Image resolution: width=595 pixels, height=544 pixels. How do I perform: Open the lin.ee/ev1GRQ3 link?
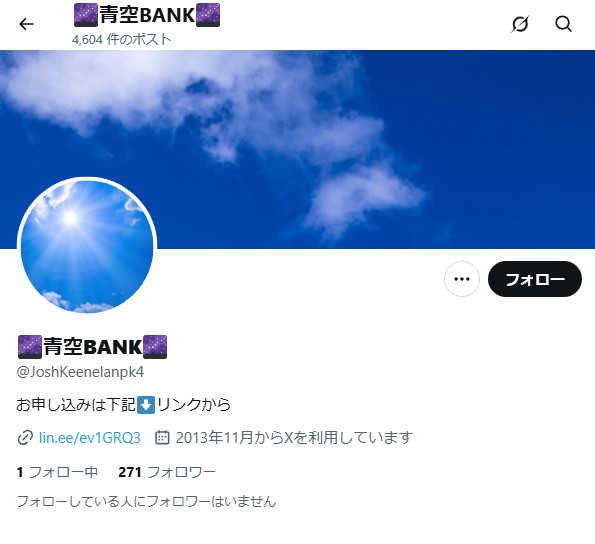pos(90,438)
